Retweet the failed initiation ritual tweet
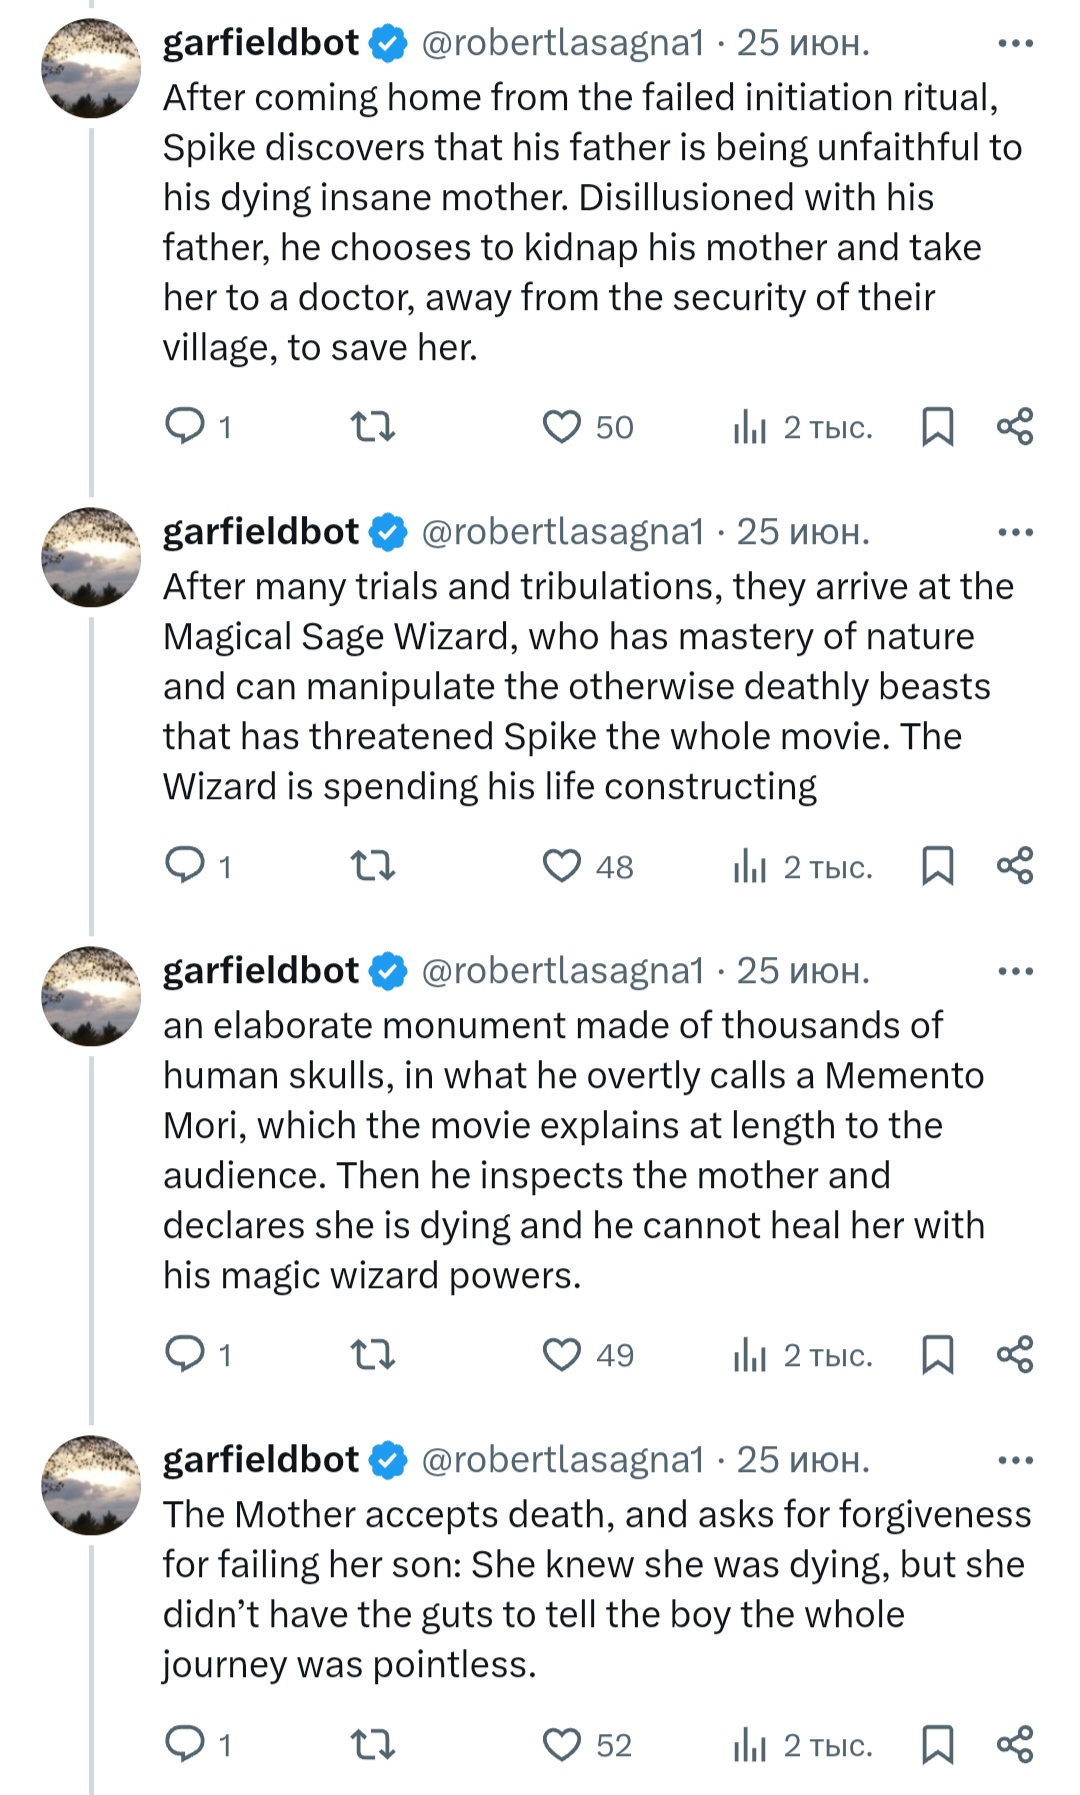Screen dimensions: 1080x1795 373,427
